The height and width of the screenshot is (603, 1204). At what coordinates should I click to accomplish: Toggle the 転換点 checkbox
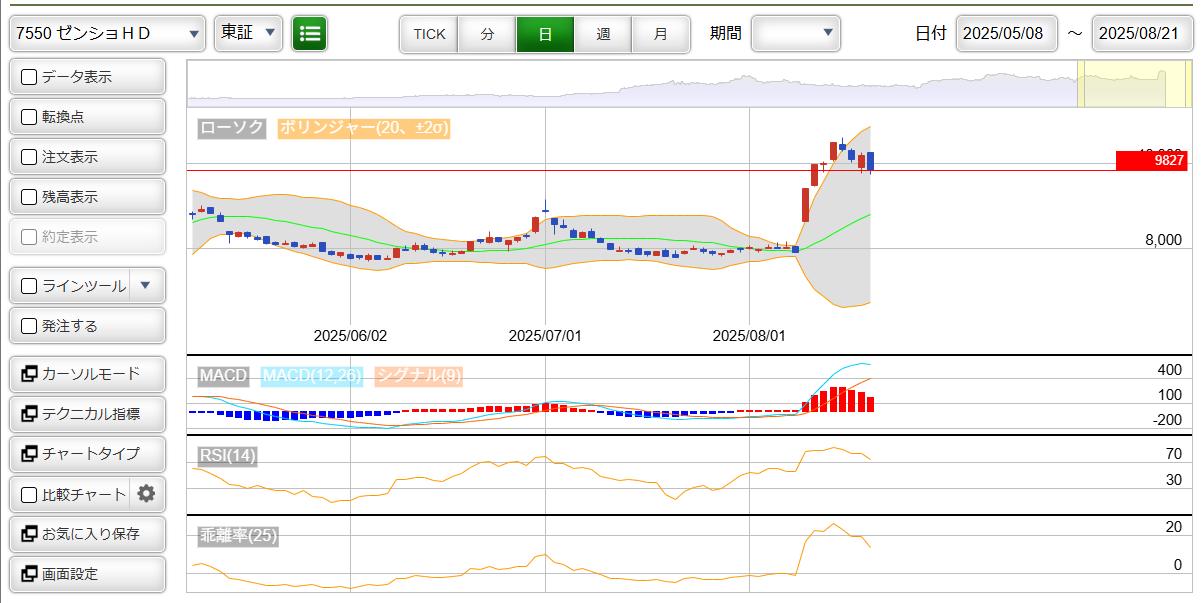[29, 117]
